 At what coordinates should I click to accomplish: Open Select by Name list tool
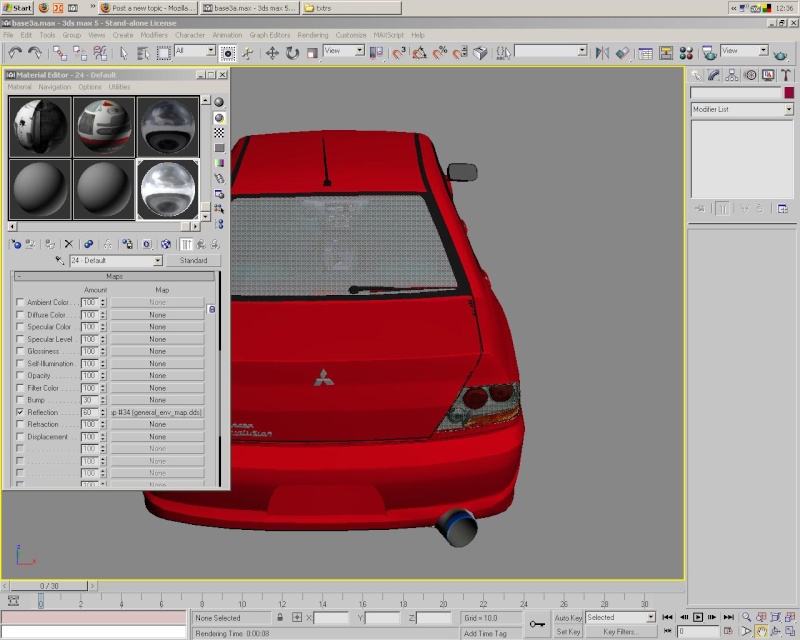(x=143, y=53)
